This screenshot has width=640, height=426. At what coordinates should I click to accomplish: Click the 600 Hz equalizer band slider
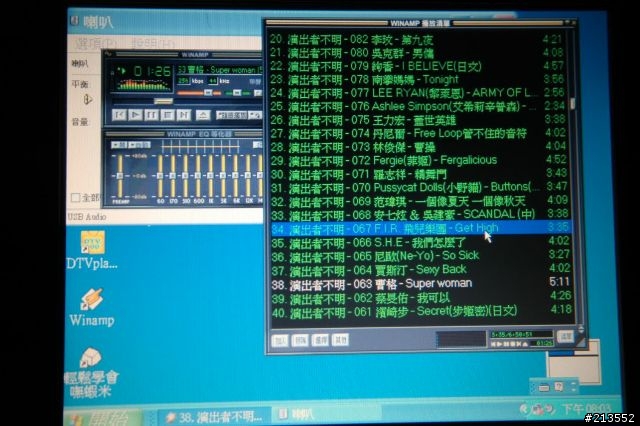198,175
